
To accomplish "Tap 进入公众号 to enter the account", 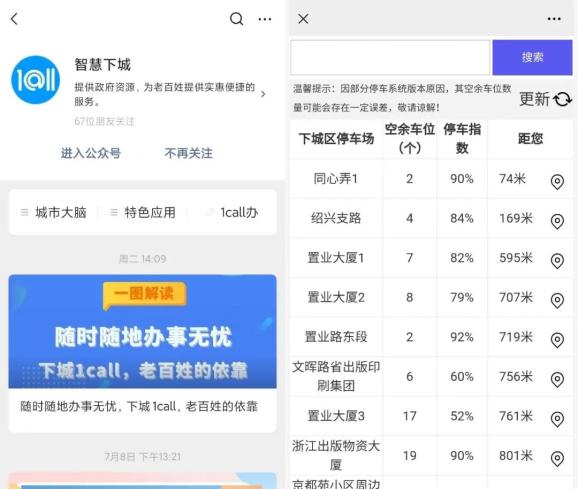I will click(x=91, y=153).
